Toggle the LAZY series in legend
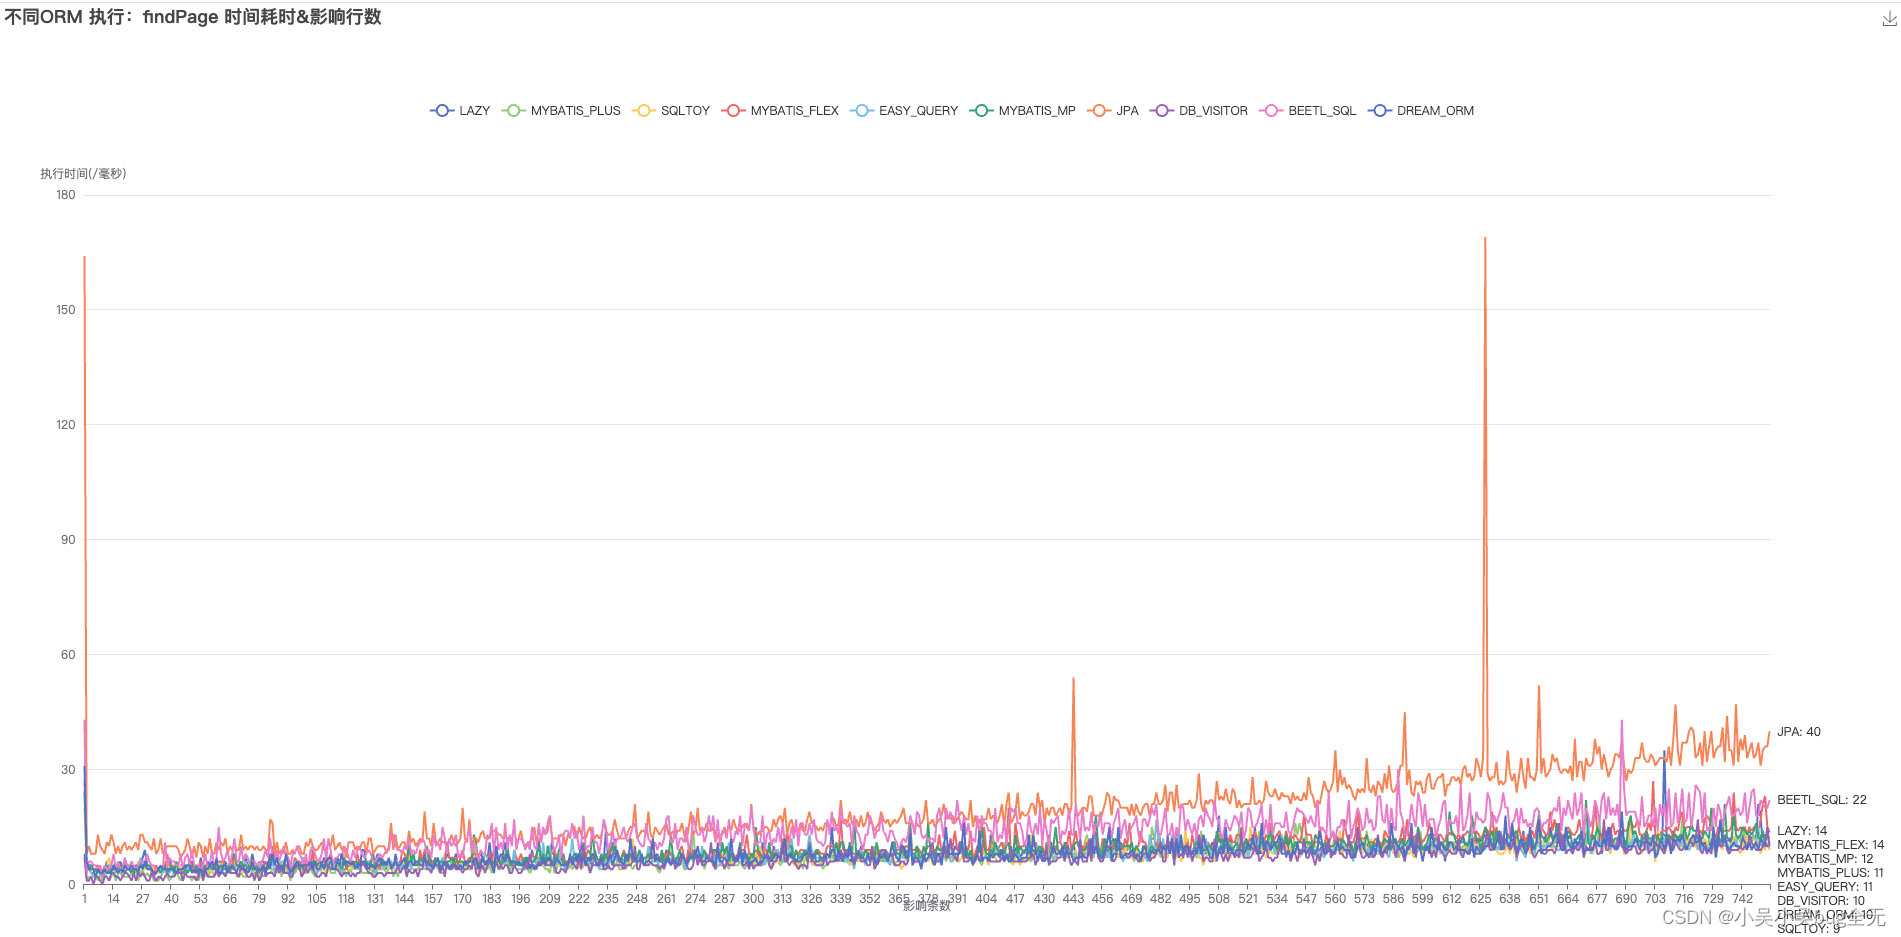 (460, 111)
